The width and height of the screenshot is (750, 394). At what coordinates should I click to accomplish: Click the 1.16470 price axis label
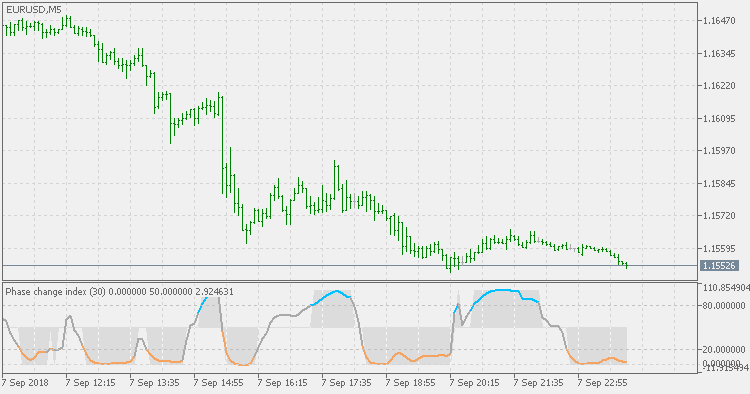coord(719,21)
